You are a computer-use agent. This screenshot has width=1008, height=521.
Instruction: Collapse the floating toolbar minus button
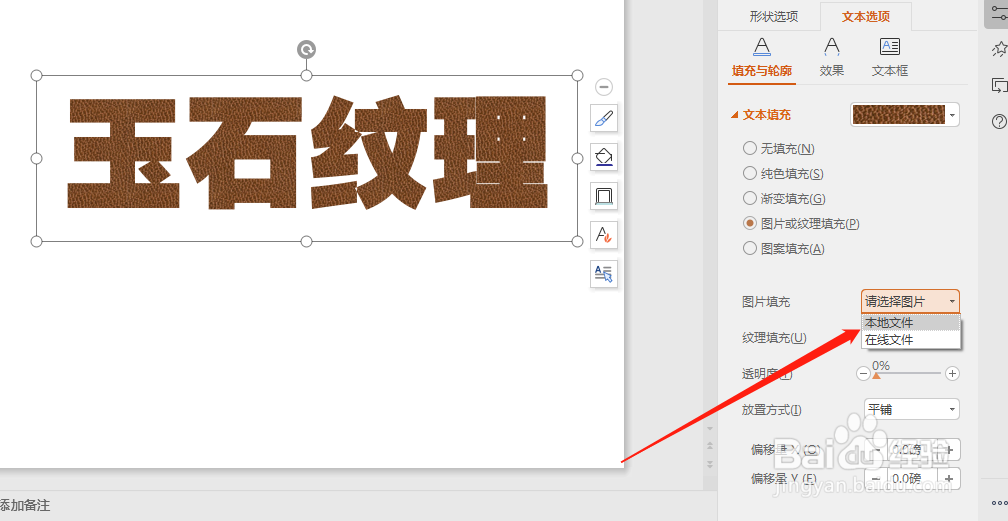(604, 87)
